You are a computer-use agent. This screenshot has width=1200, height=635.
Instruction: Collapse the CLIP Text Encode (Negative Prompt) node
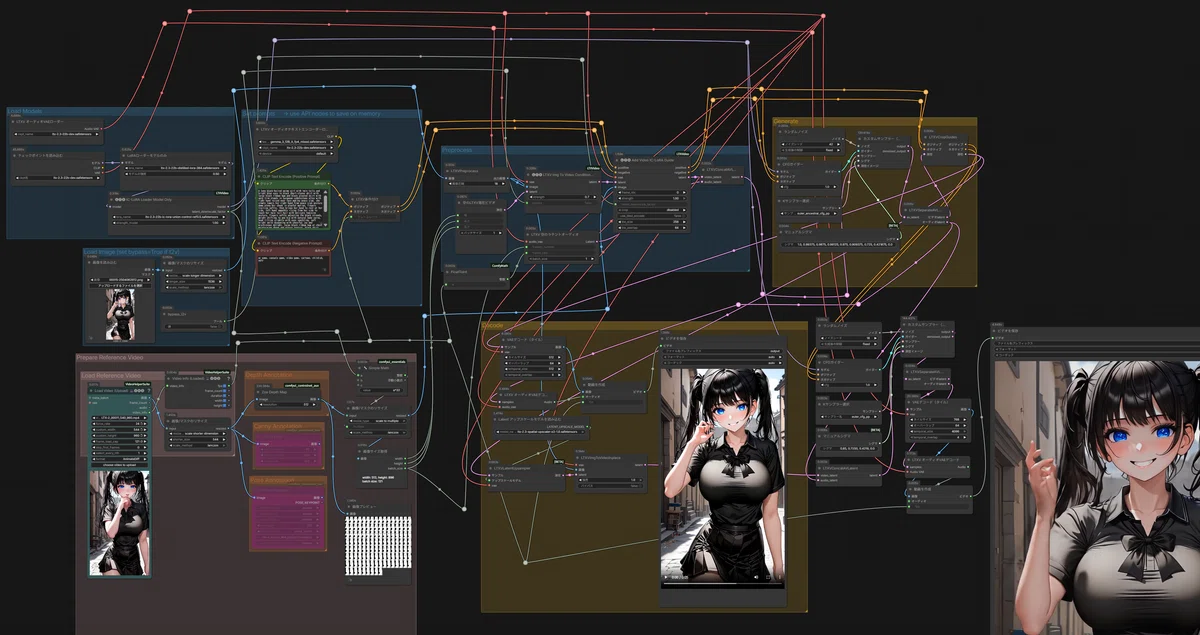point(258,243)
